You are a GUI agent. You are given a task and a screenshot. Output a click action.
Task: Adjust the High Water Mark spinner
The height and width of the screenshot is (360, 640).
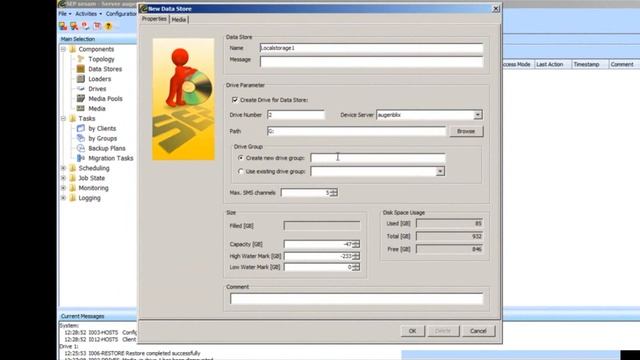click(x=356, y=256)
